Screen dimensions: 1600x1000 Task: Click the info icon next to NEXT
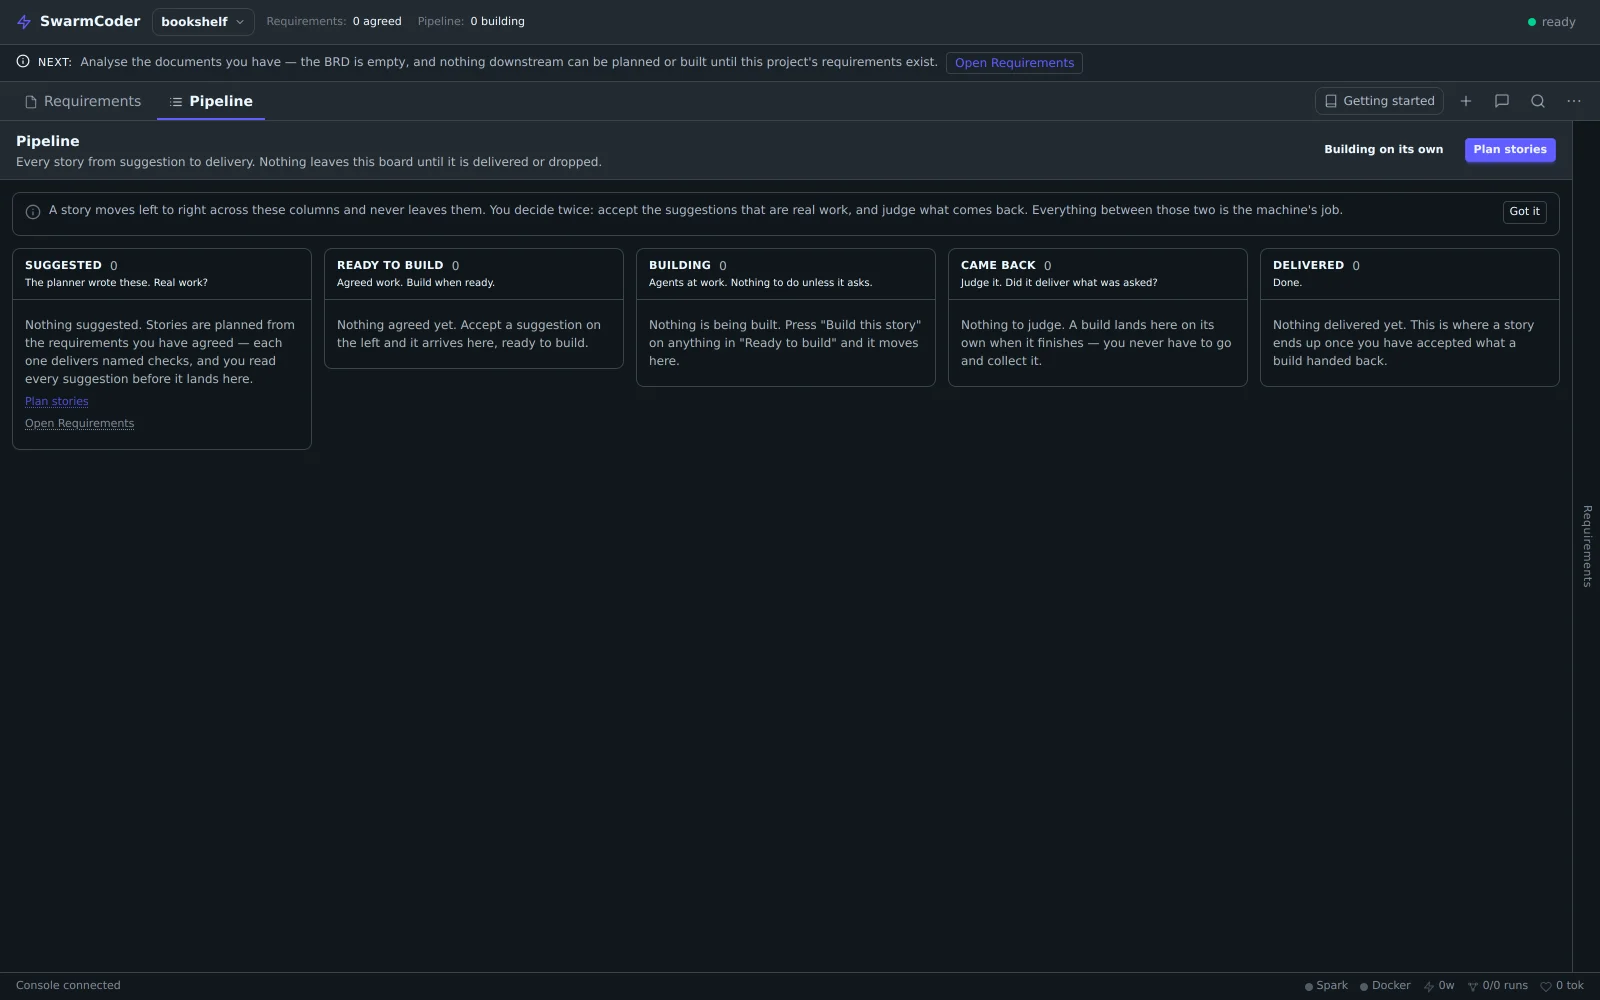point(23,62)
